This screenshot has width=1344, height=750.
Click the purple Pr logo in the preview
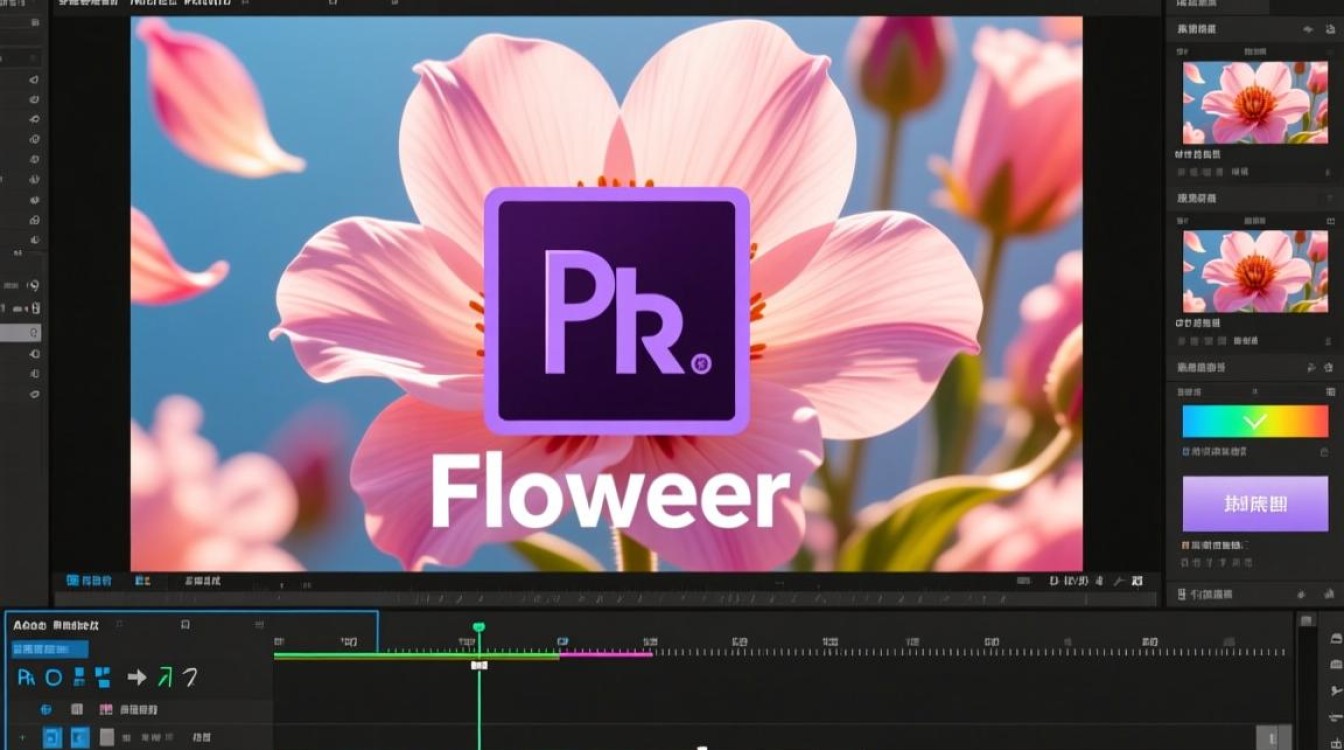pyautogui.click(x=616, y=311)
